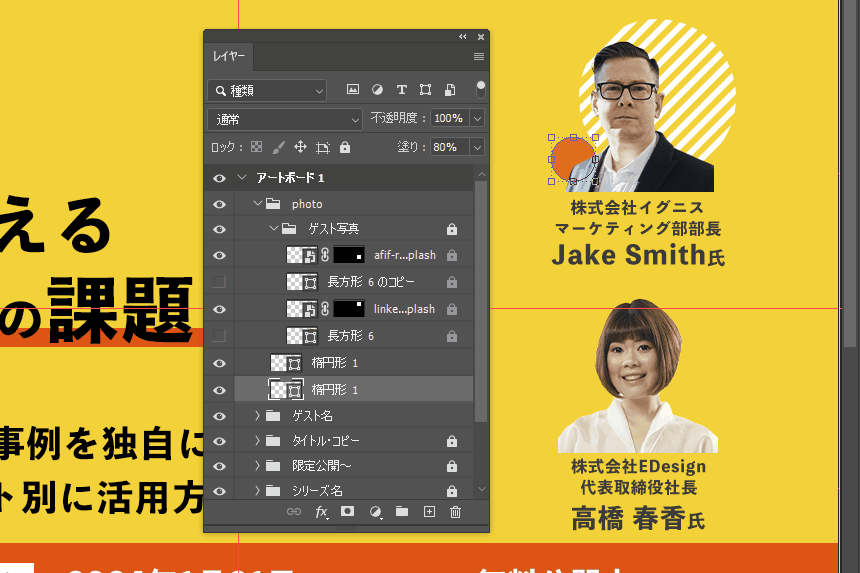
Task: Hide the ゲスト名 group
Action: [219, 416]
